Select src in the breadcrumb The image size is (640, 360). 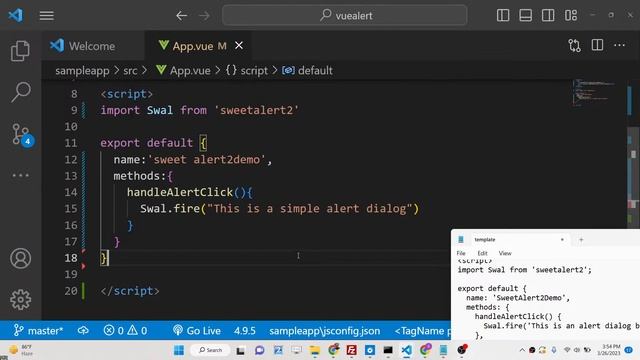point(130,71)
